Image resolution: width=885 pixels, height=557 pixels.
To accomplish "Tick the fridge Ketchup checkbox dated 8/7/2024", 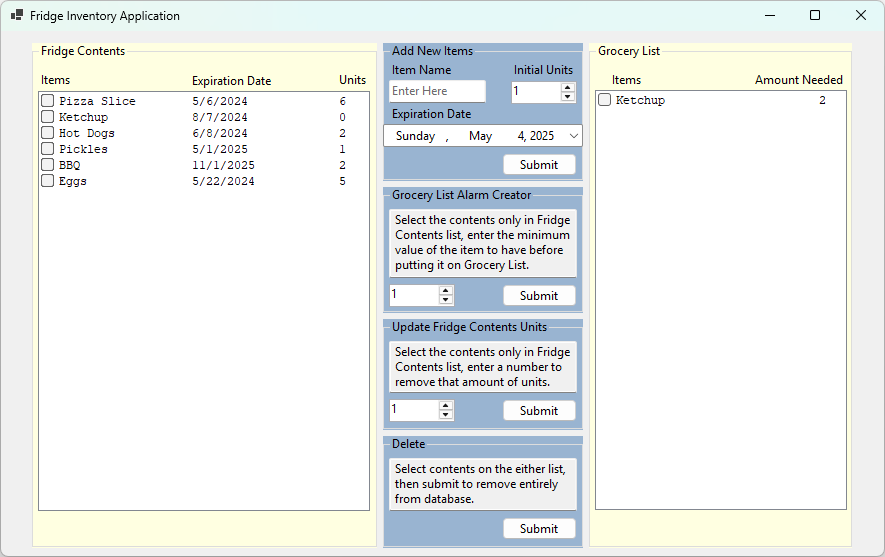I will [x=47, y=116].
